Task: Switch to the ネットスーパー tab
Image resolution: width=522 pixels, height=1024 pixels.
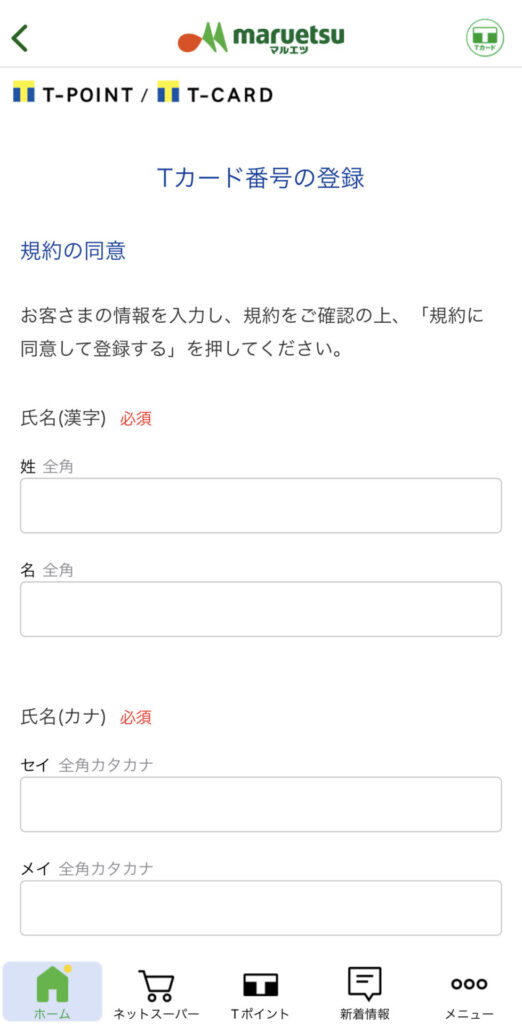Action: point(156,991)
